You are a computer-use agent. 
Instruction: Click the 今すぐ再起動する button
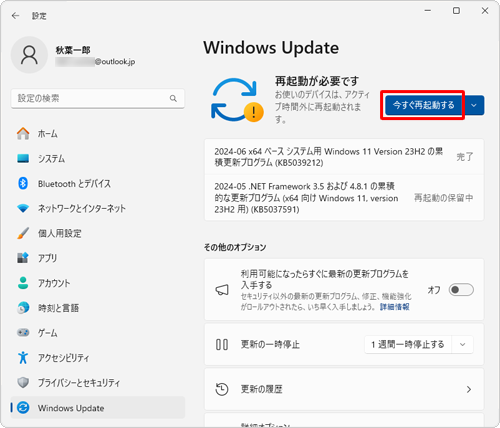coord(423,105)
